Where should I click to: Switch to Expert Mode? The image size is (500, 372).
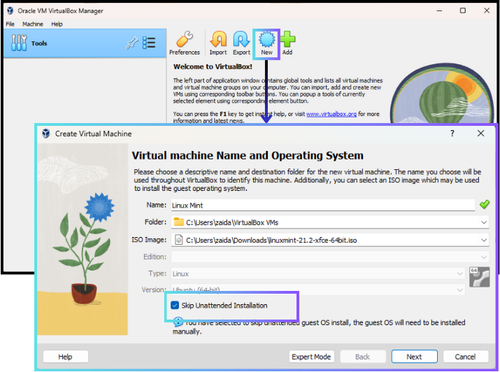click(x=311, y=357)
